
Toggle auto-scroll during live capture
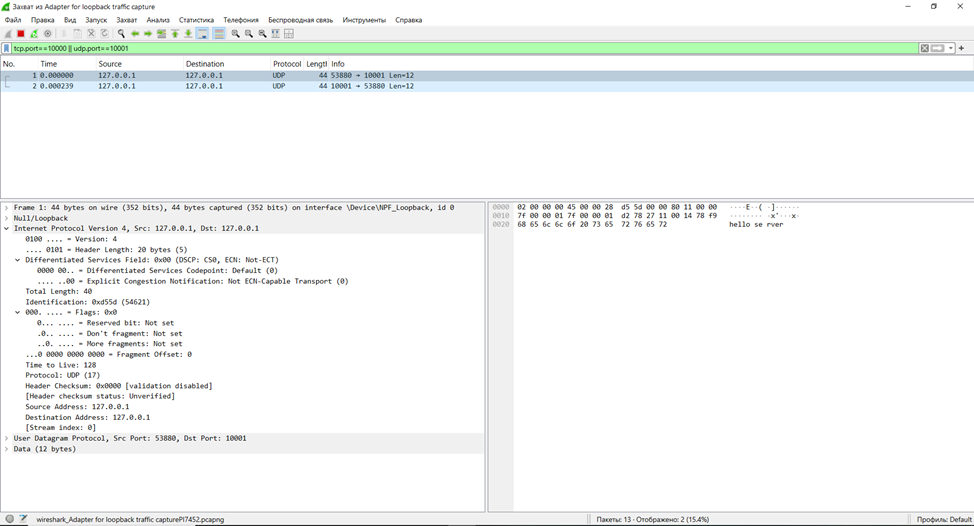[x=202, y=34]
